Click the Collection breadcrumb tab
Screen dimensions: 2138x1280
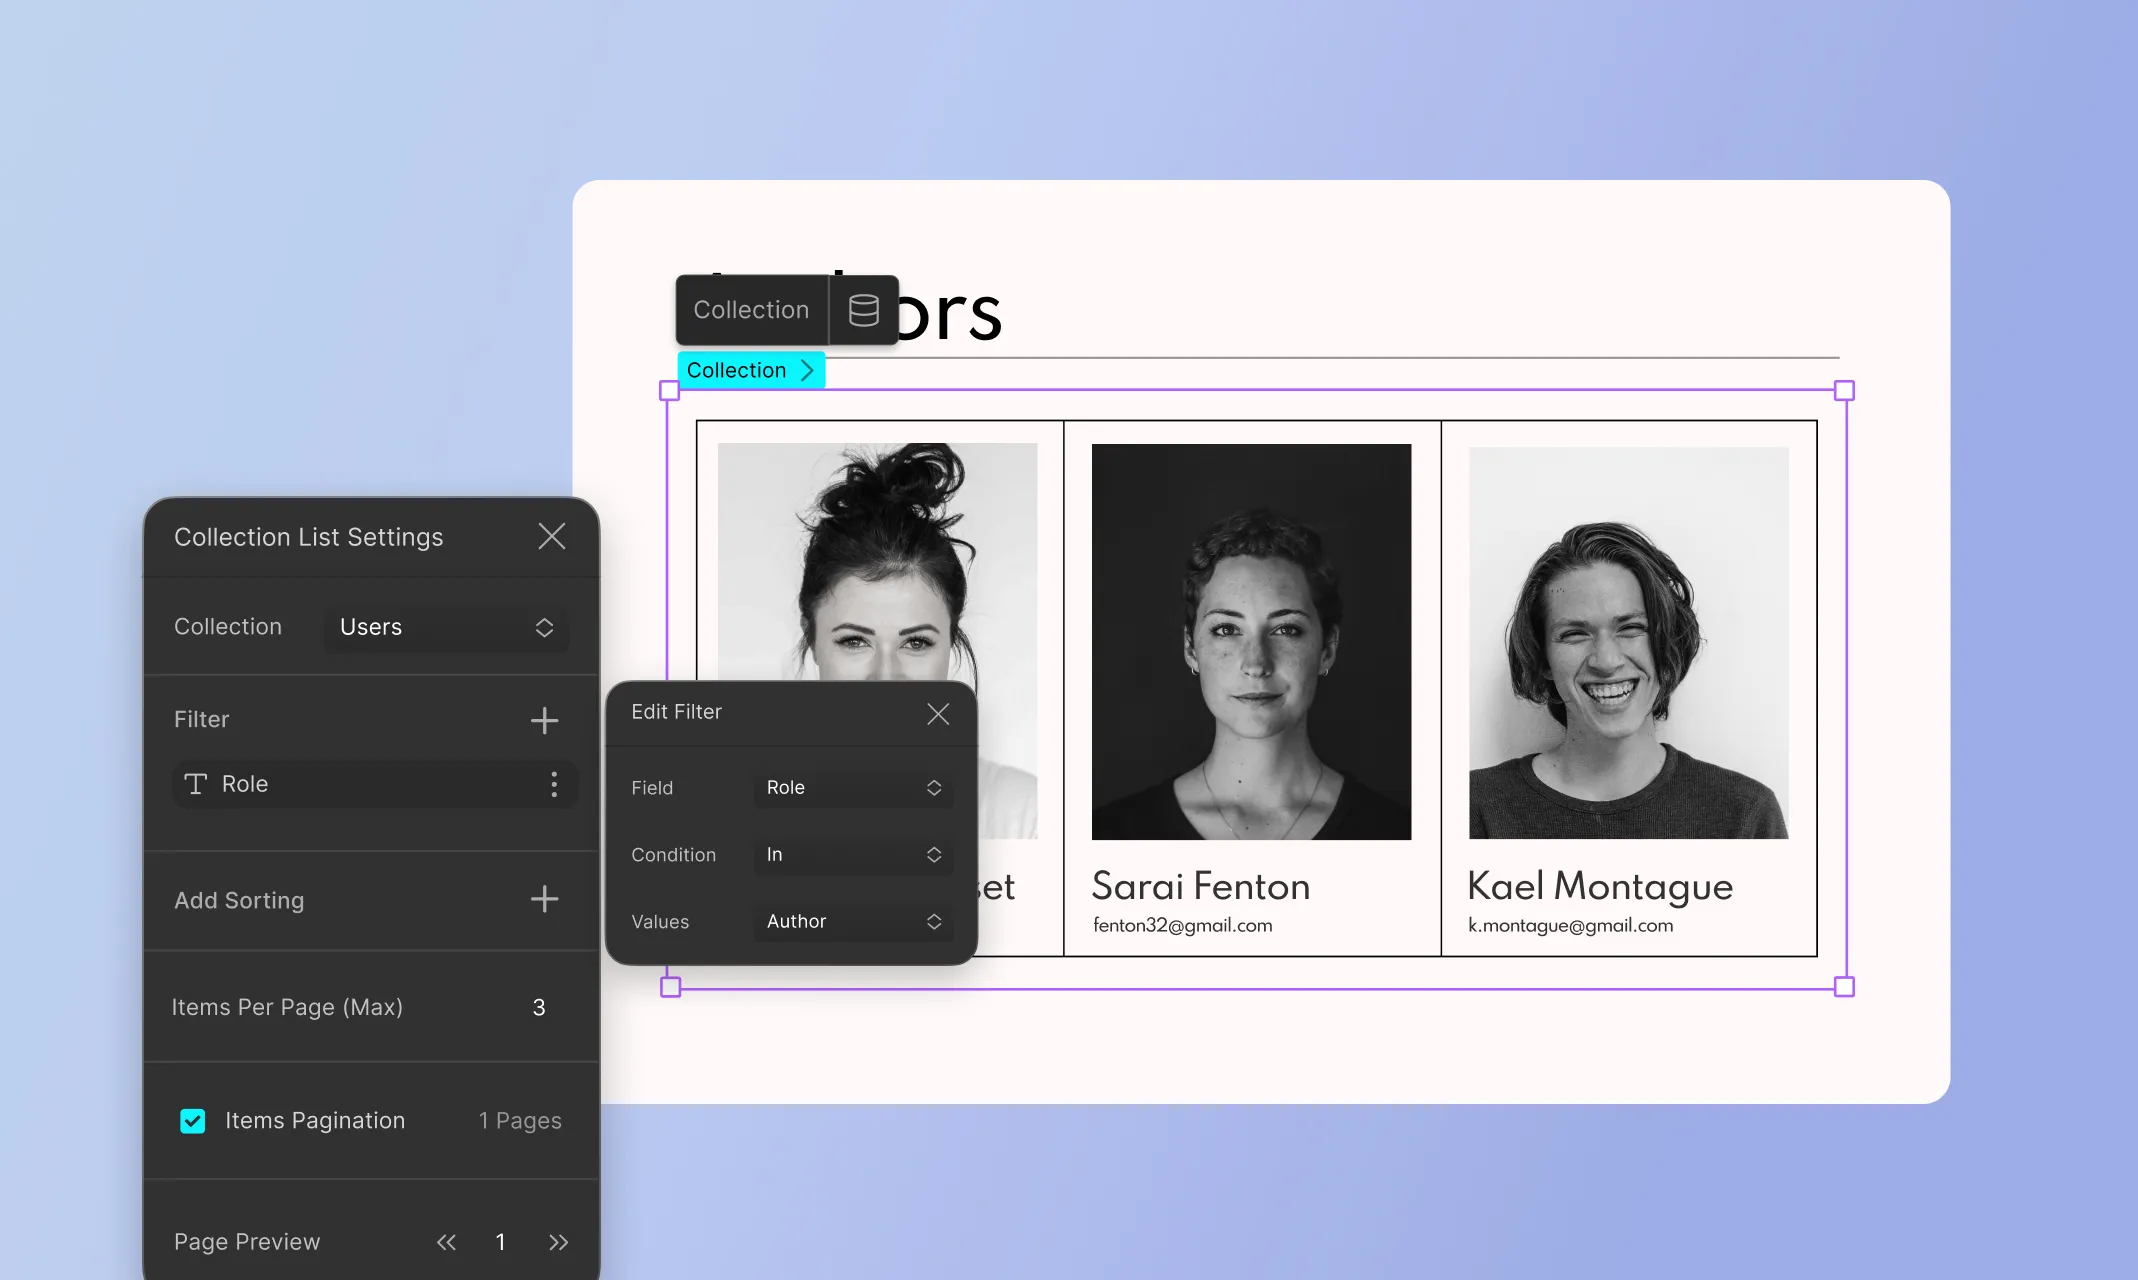click(x=748, y=369)
